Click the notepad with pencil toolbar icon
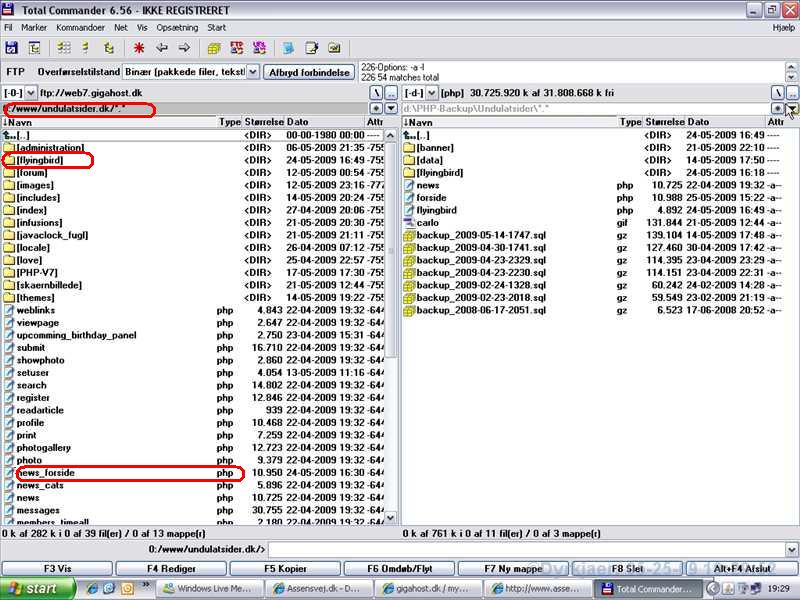Image resolution: width=800 pixels, height=600 pixels. (311, 48)
